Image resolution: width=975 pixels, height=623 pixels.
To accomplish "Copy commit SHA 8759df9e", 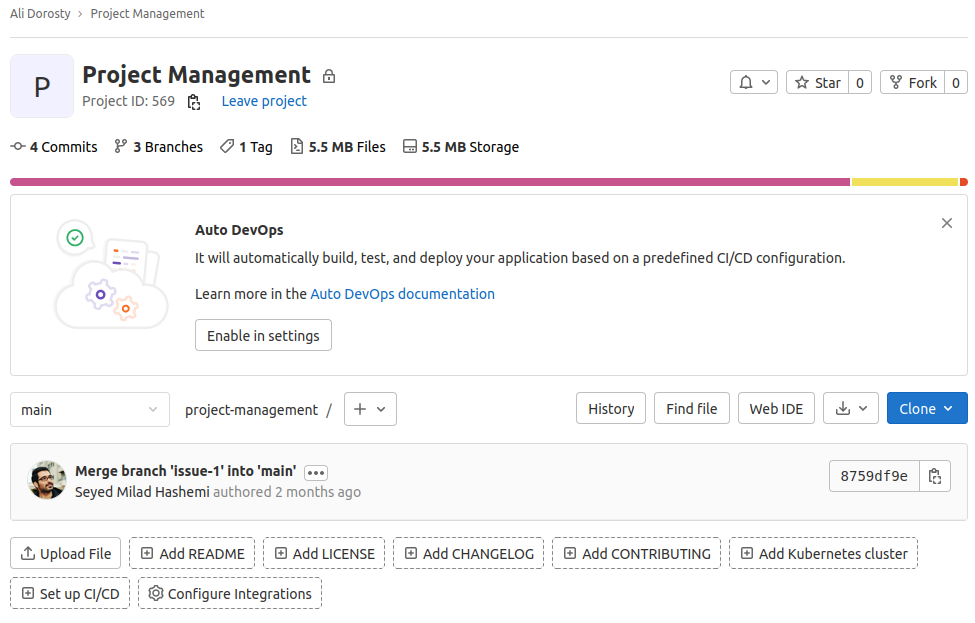I will pyautogui.click(x=934, y=477).
